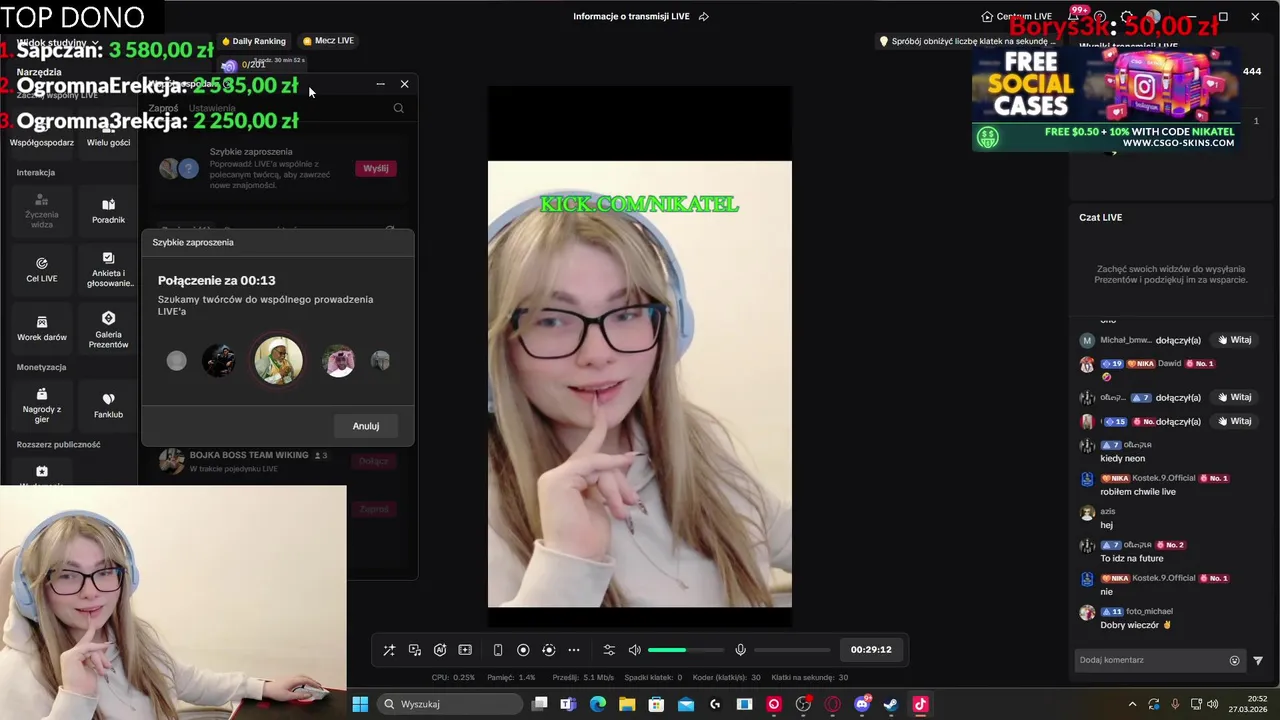Click the vertical camera preview
This screenshot has height=720, width=1280.
(640, 384)
